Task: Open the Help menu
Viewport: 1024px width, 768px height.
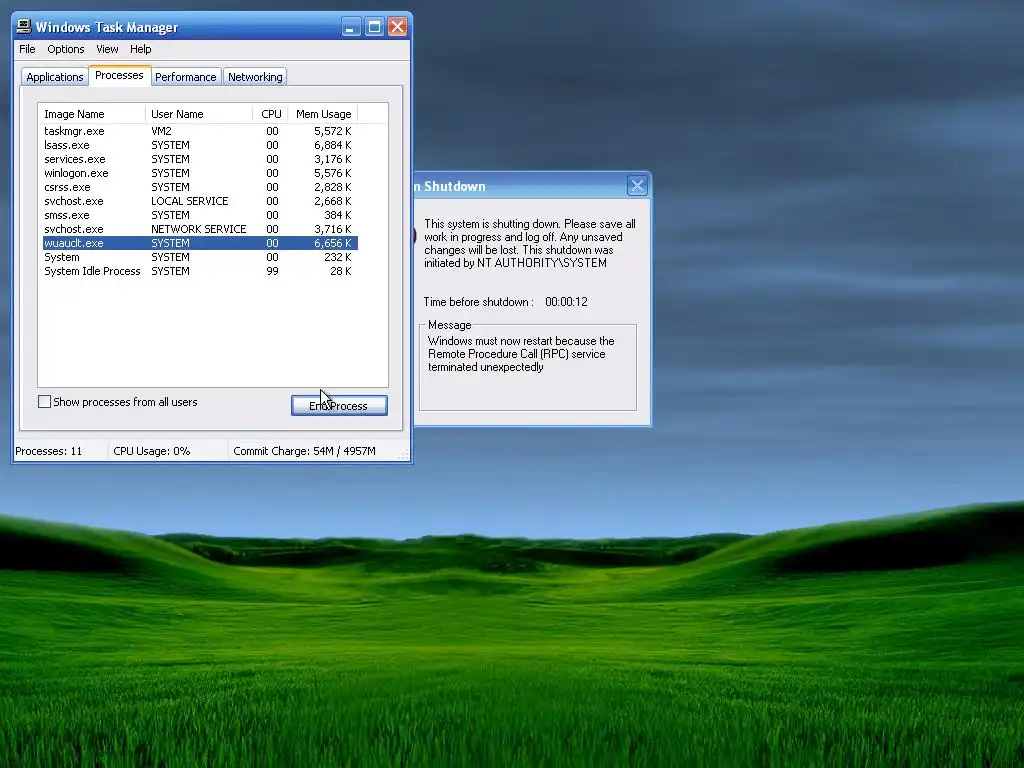Action: [x=140, y=49]
